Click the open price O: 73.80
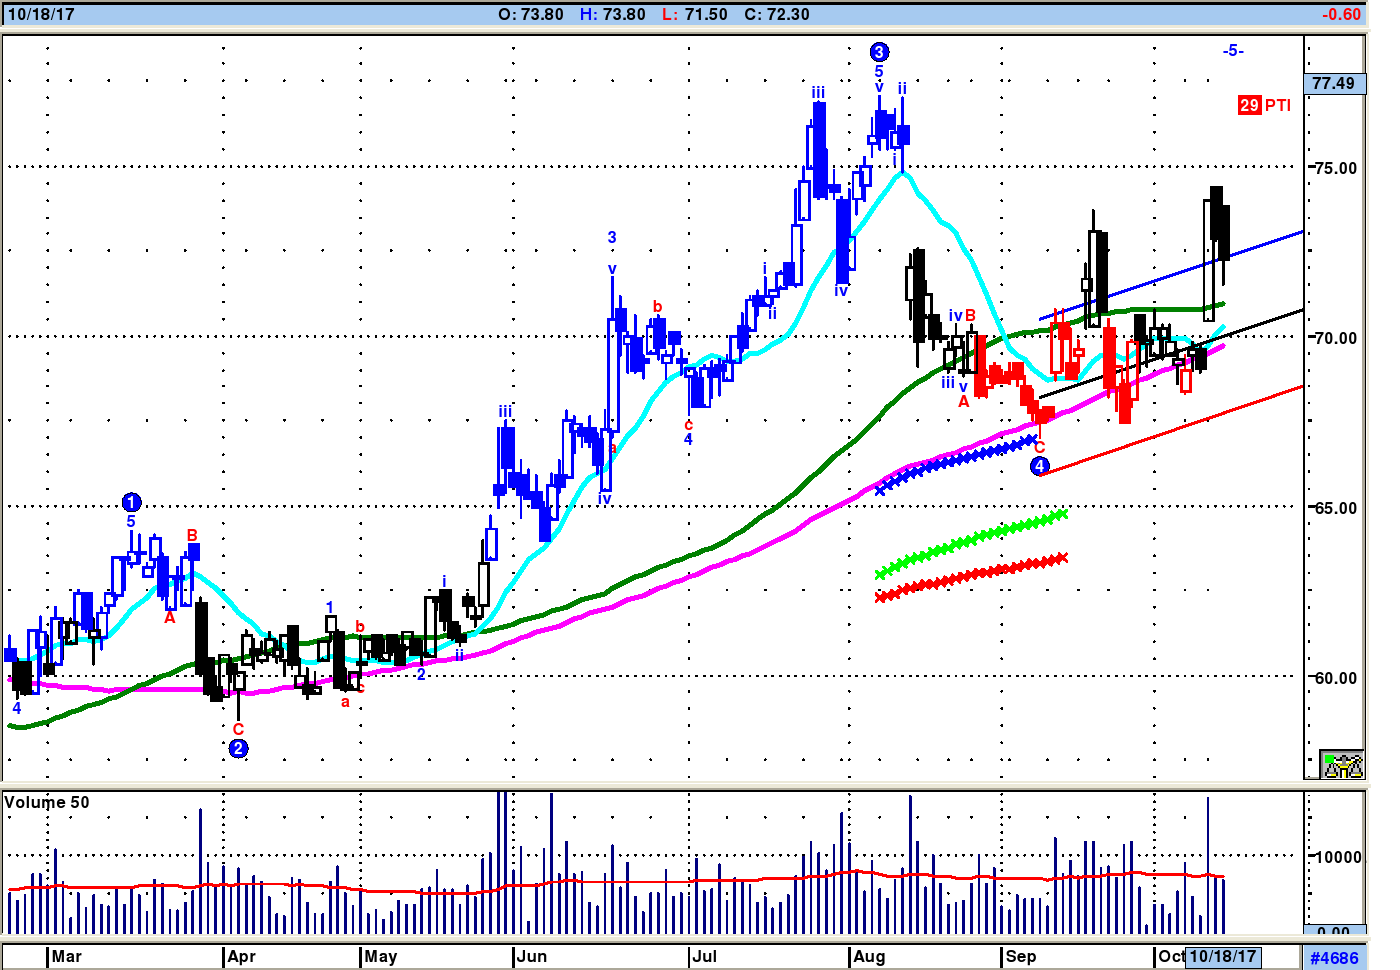Image resolution: width=1400 pixels, height=970 pixels. (531, 14)
